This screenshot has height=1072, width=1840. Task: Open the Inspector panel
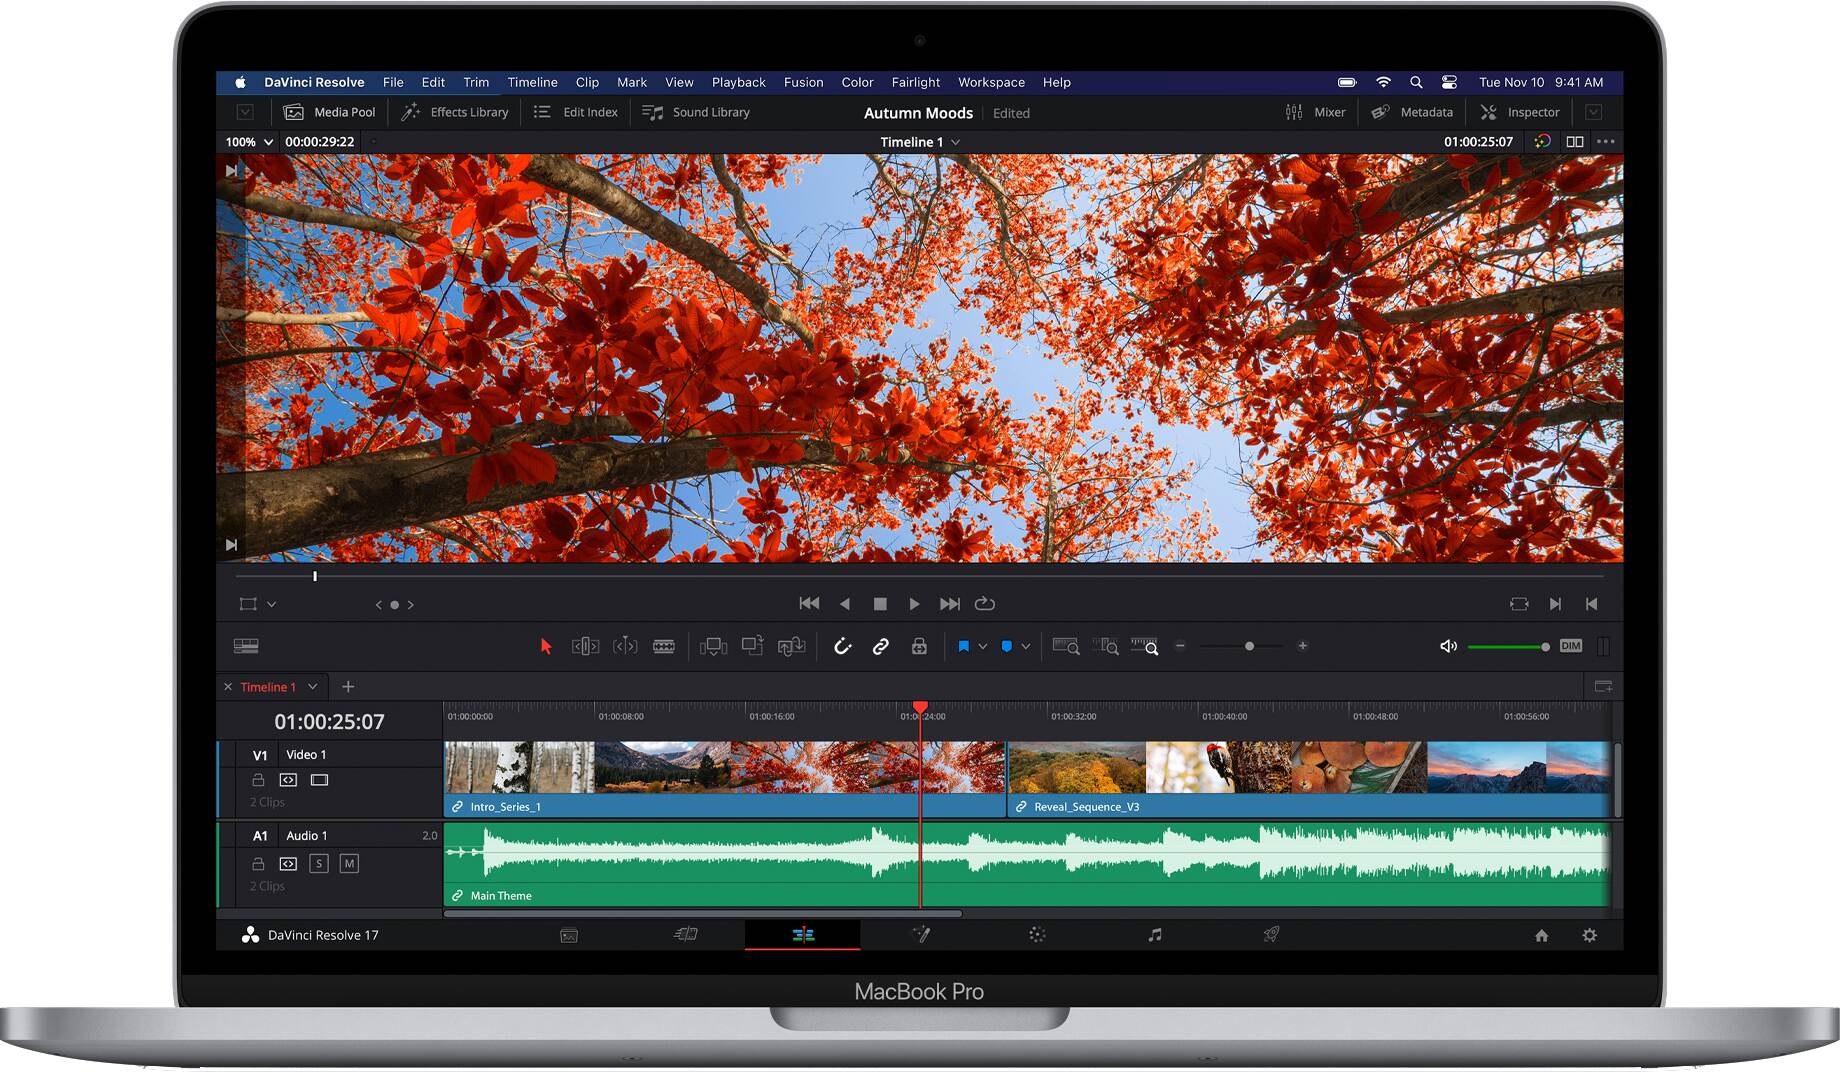click(x=1520, y=112)
